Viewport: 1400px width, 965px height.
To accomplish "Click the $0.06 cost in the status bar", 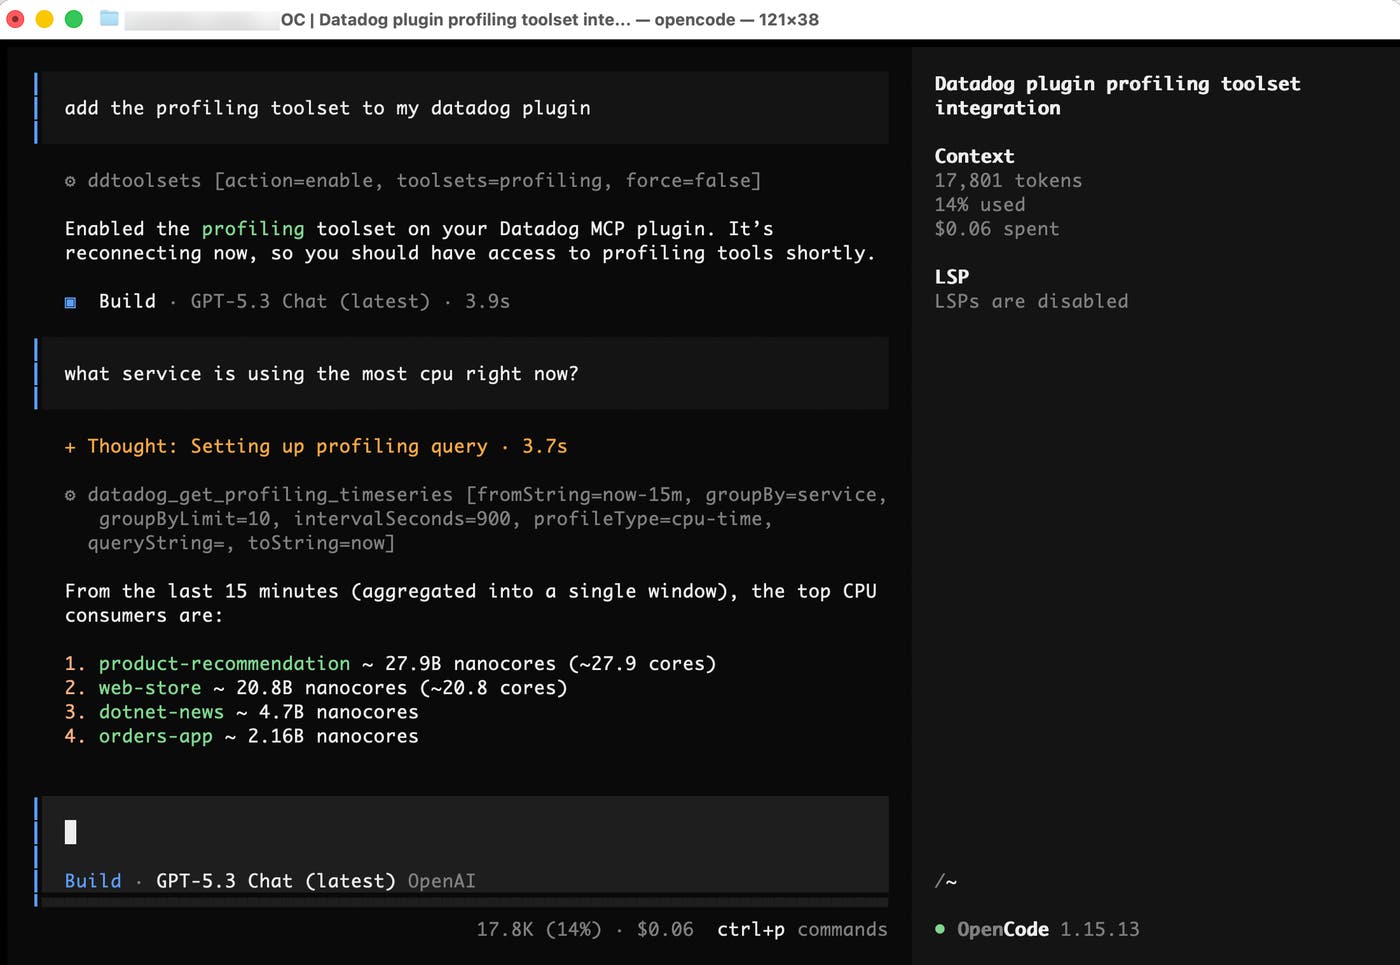I will tap(665, 929).
